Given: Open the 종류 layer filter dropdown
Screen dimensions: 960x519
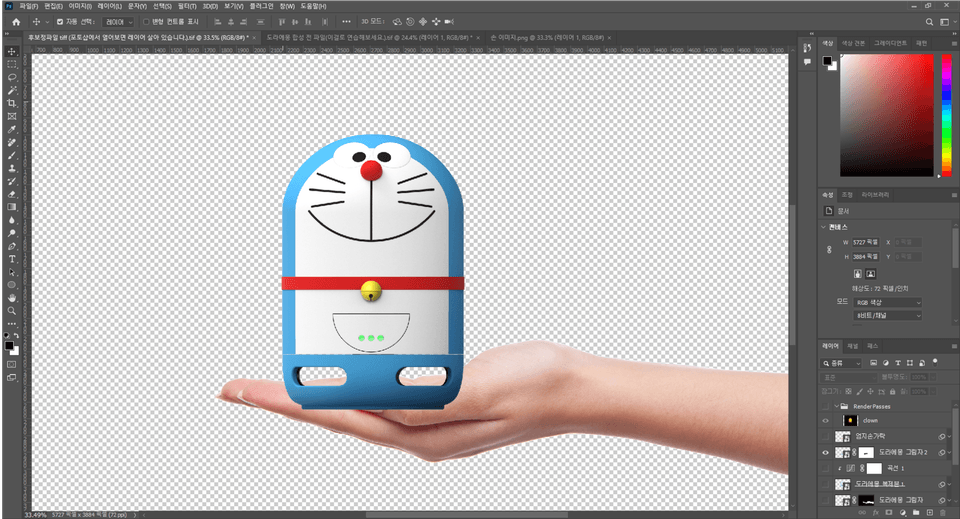Looking at the screenshot, I should (842, 364).
